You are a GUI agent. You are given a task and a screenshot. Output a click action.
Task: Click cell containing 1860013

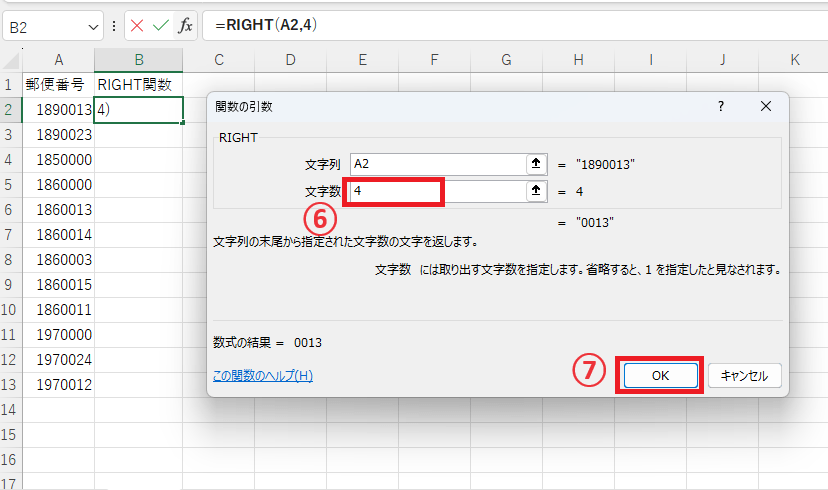59,210
